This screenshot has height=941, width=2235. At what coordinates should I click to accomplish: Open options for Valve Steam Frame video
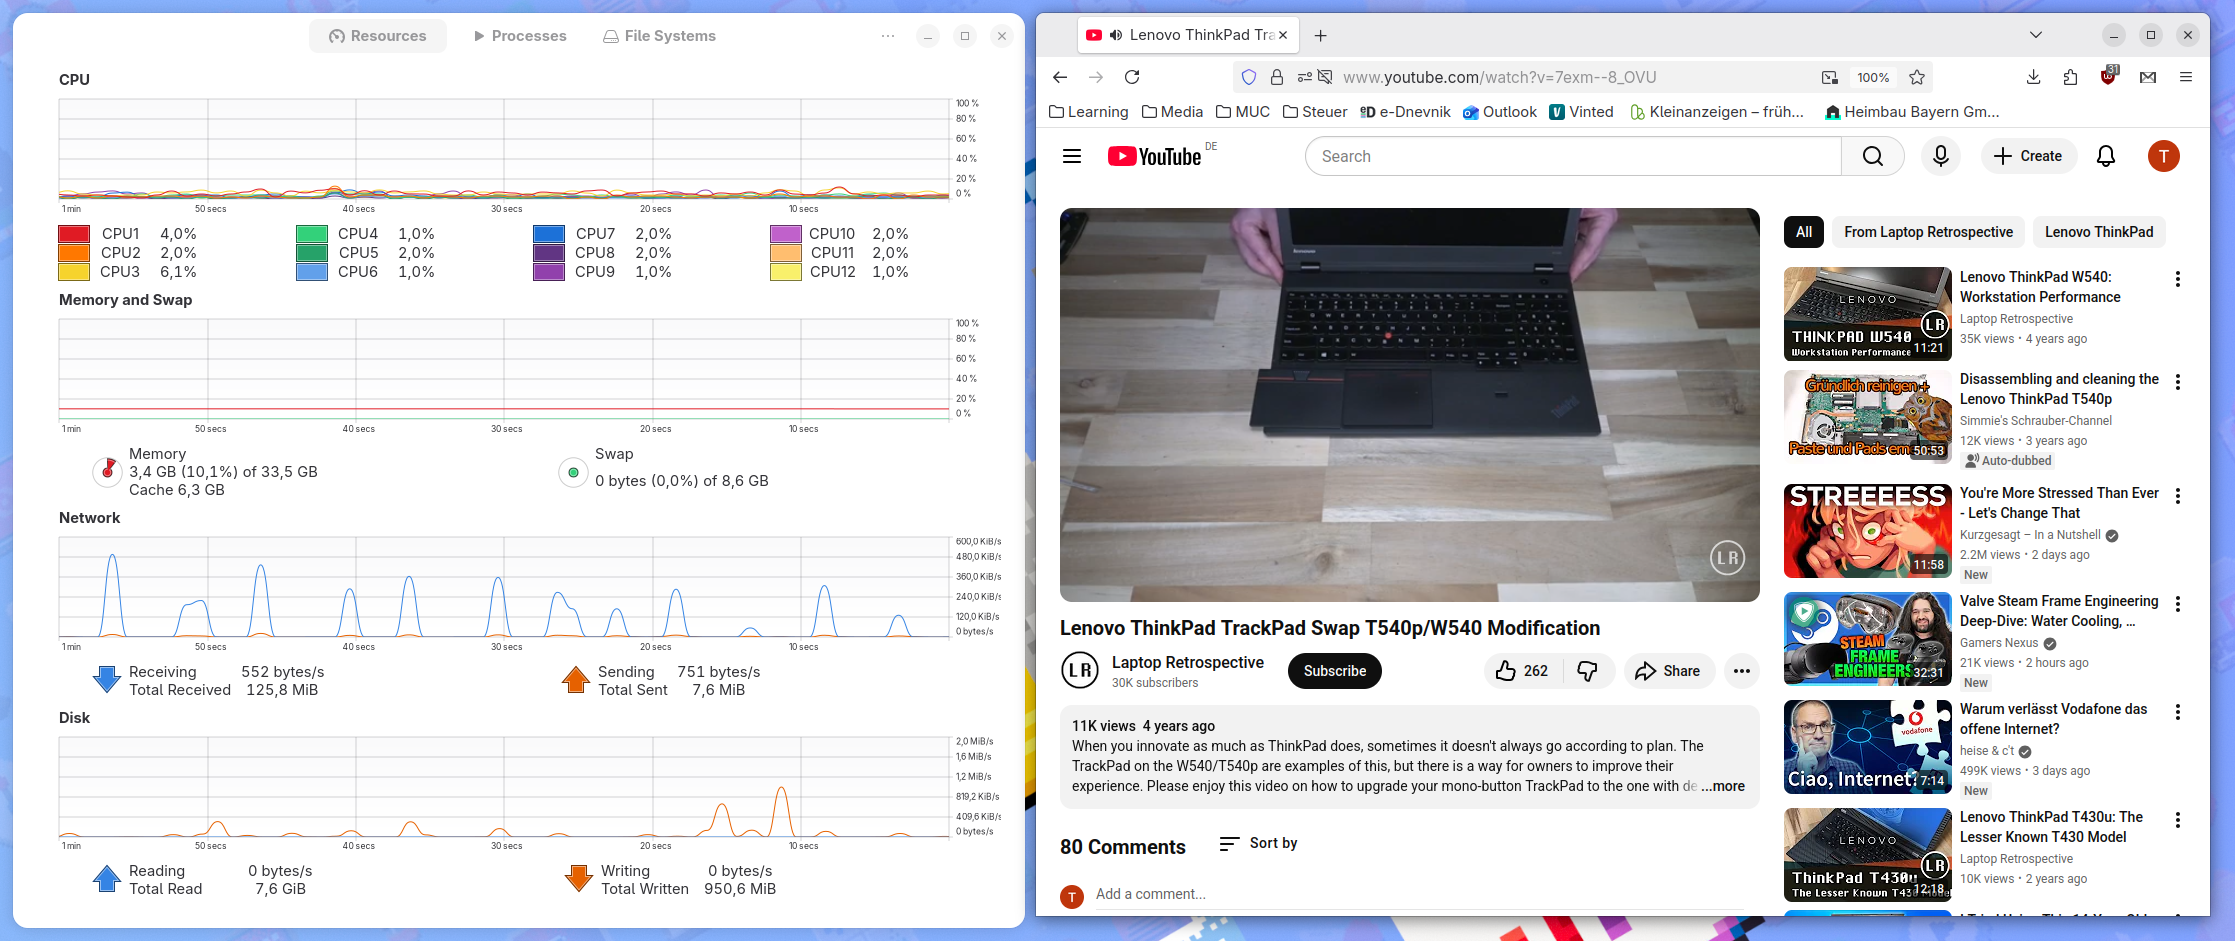tap(2178, 604)
